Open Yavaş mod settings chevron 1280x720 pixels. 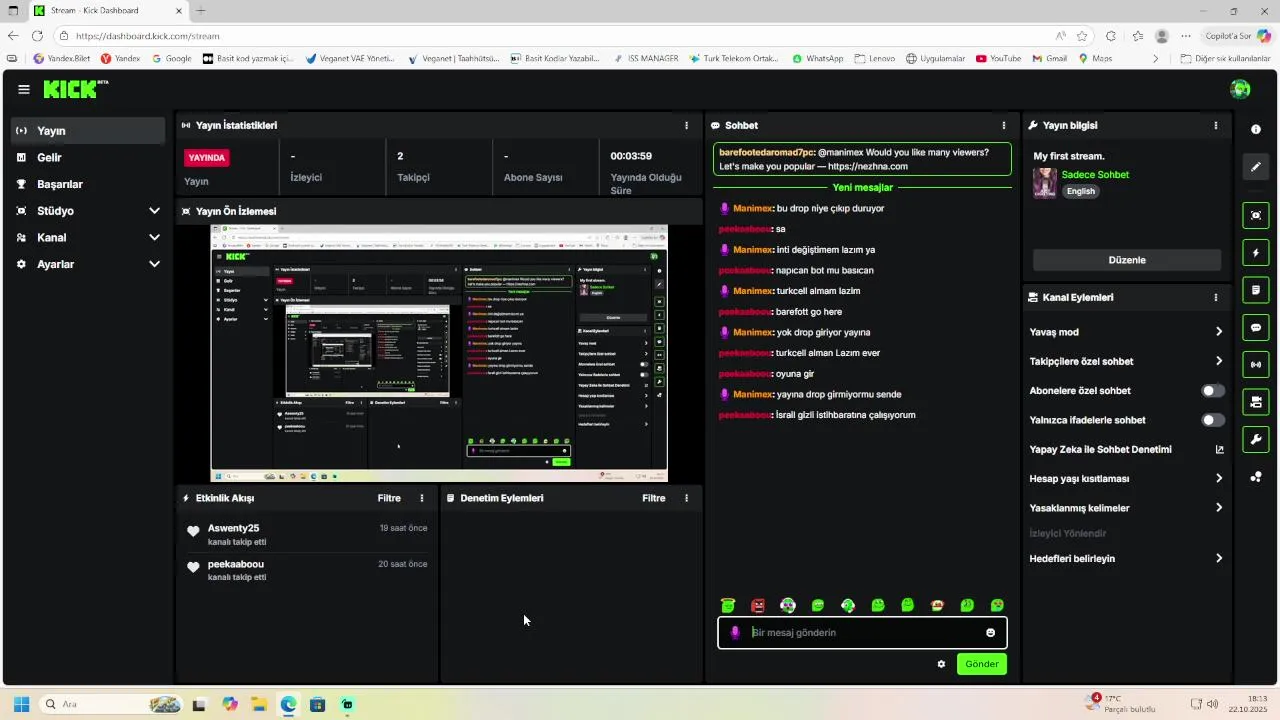point(1219,332)
